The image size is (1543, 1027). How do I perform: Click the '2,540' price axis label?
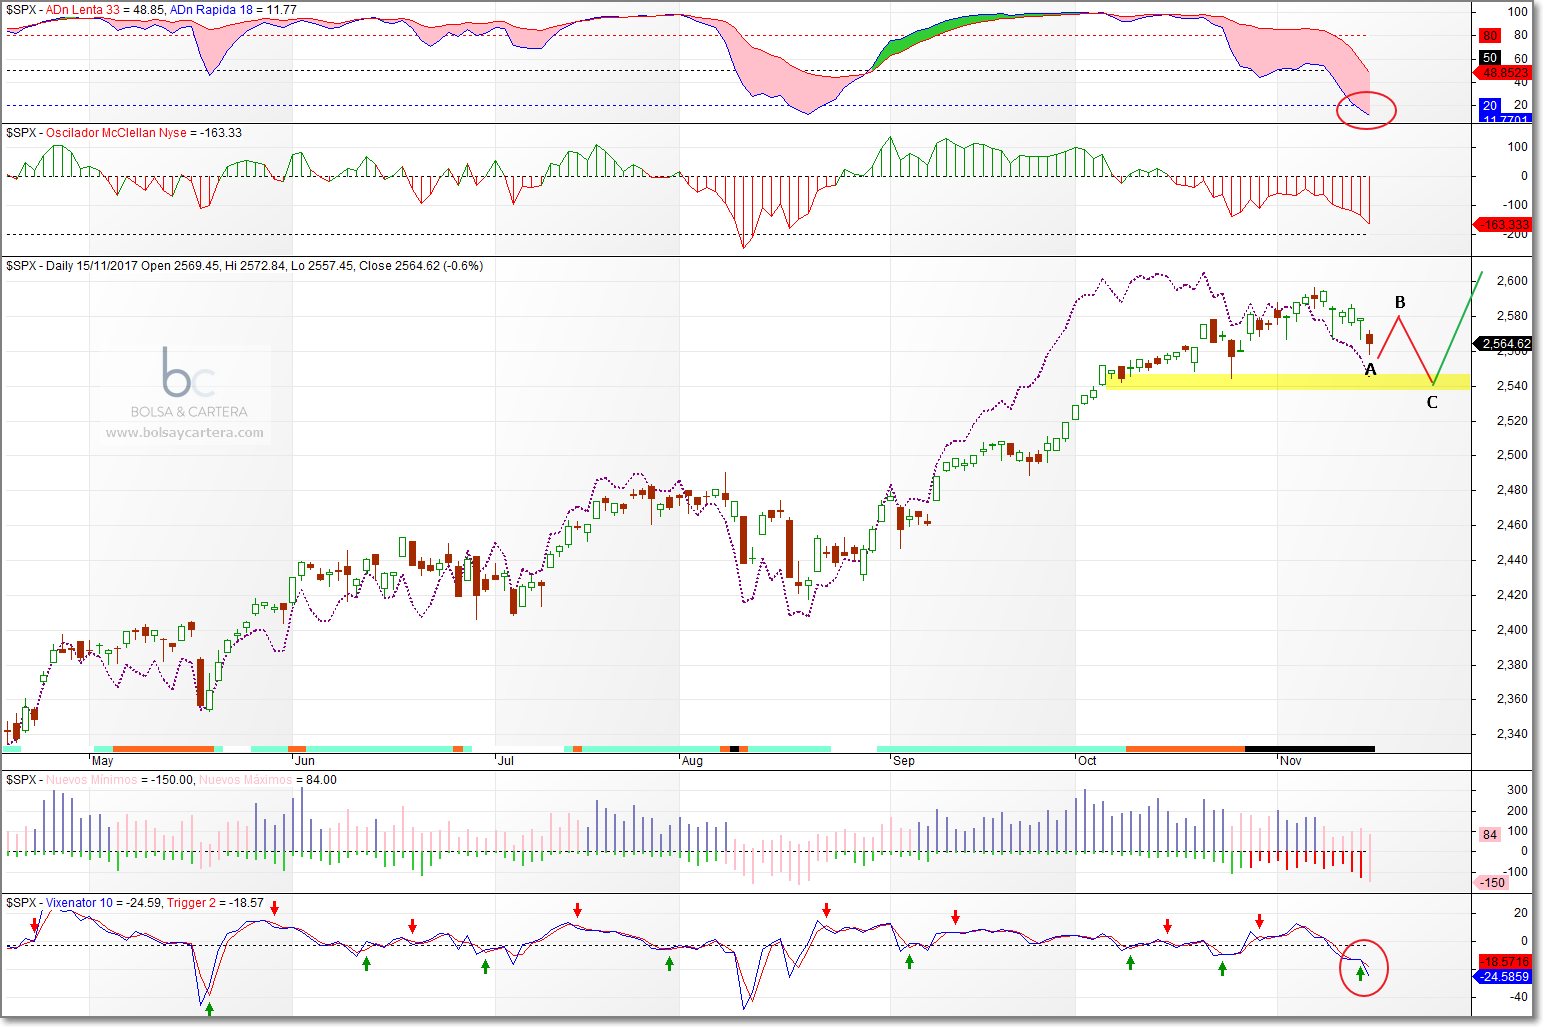(1512, 386)
